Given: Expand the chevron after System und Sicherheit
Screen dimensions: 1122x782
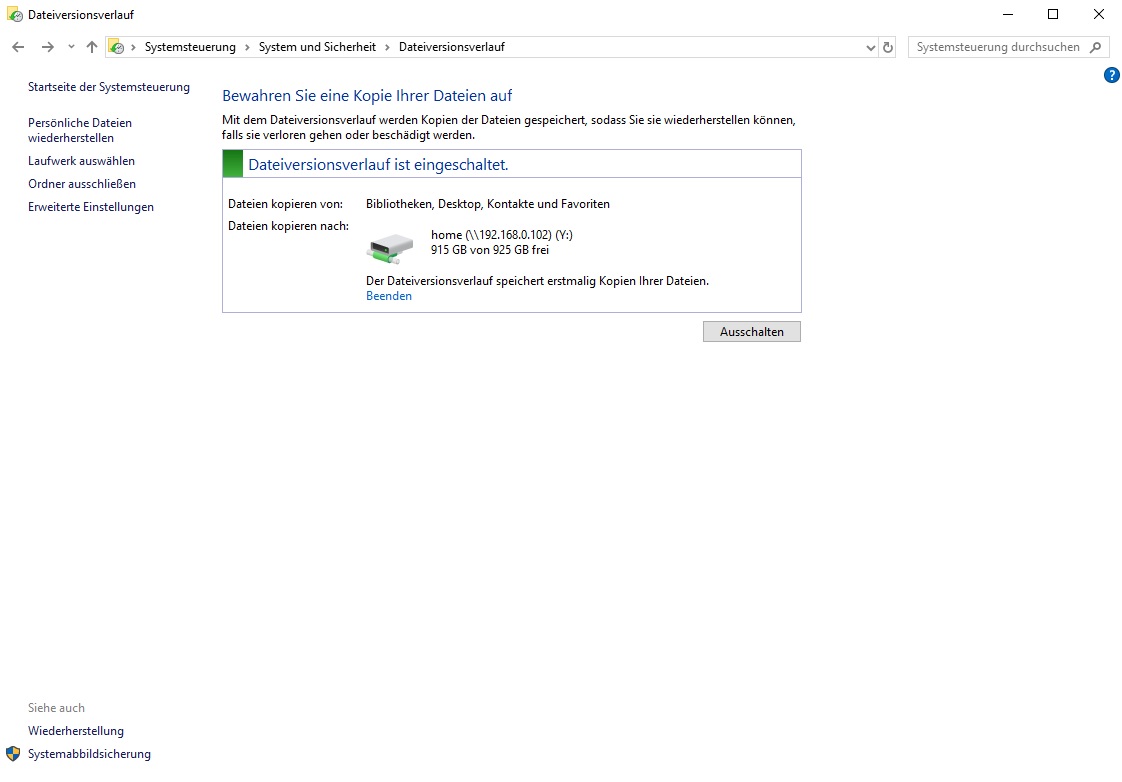Looking at the screenshot, I should (x=387, y=47).
